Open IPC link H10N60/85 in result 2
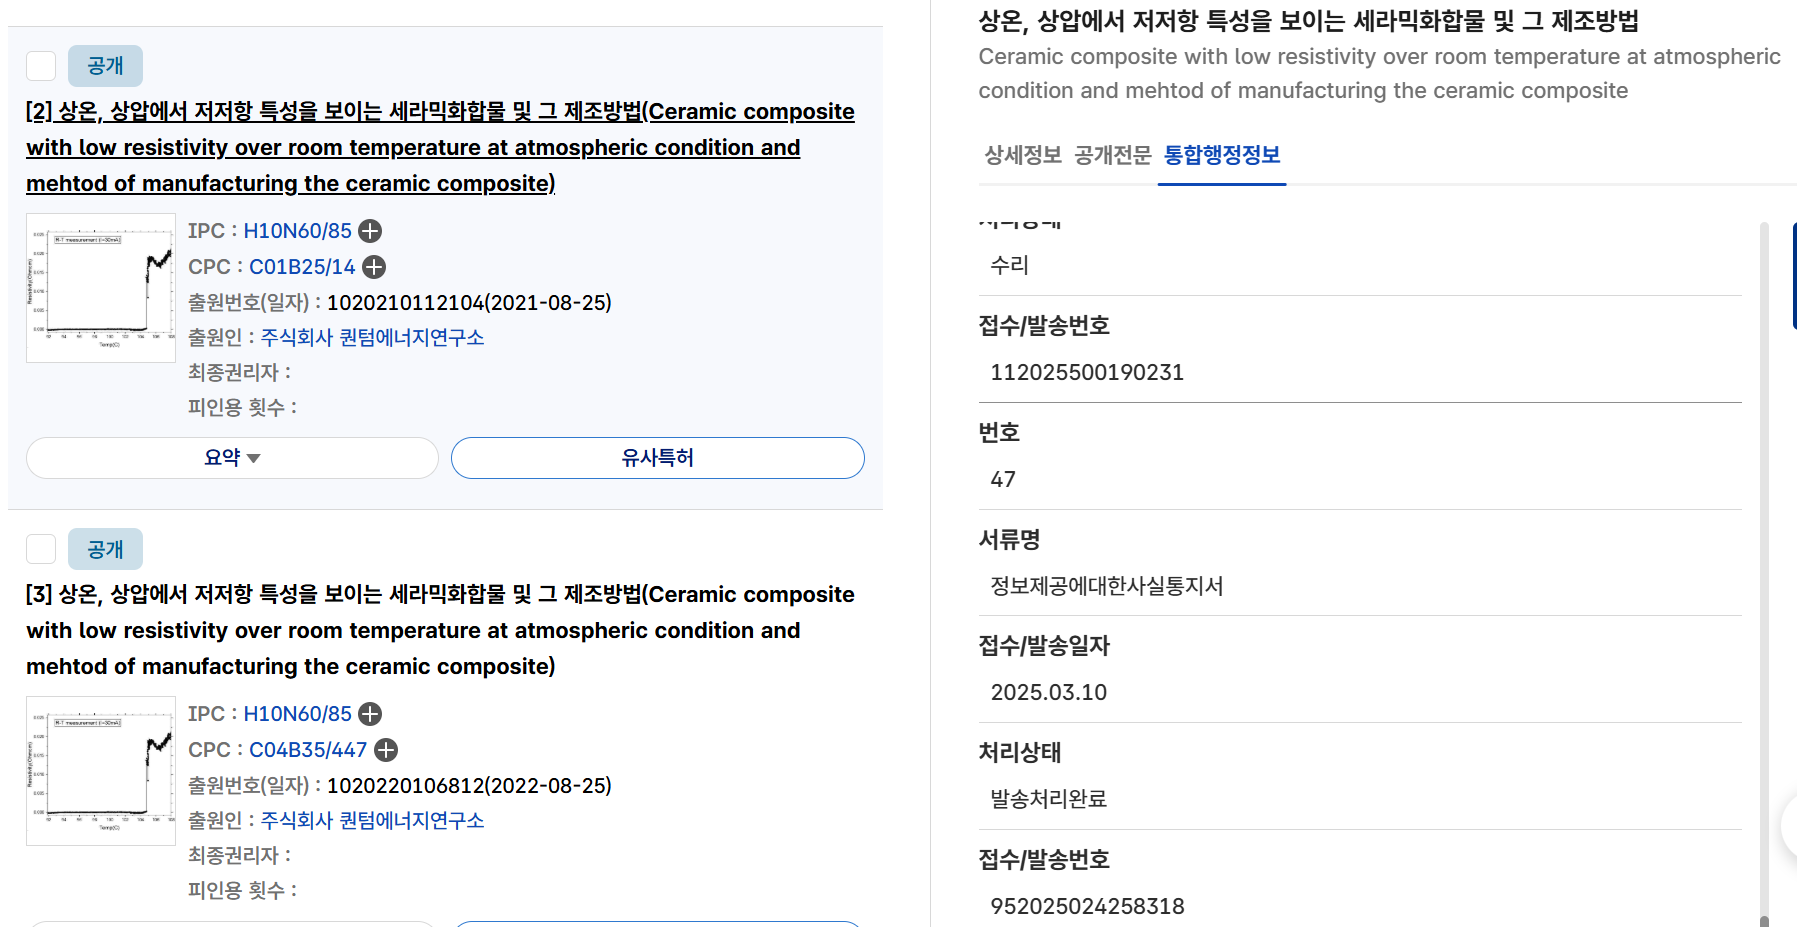 297,231
